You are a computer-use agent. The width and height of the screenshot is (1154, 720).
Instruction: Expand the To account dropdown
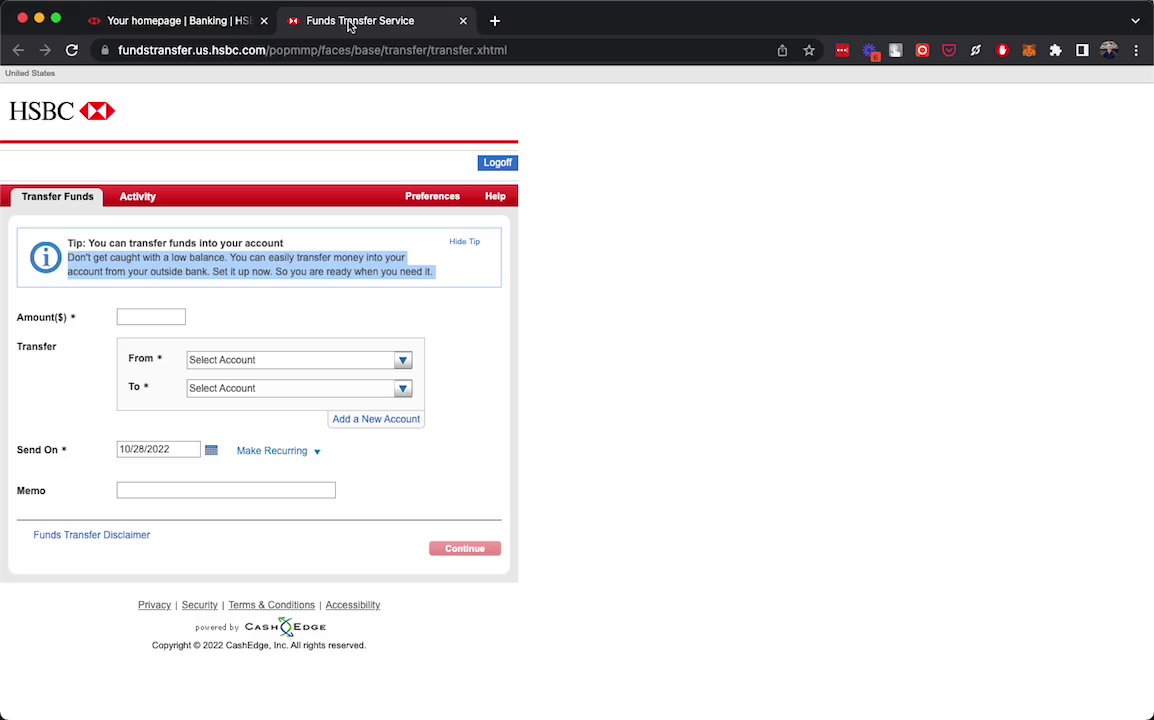click(403, 388)
